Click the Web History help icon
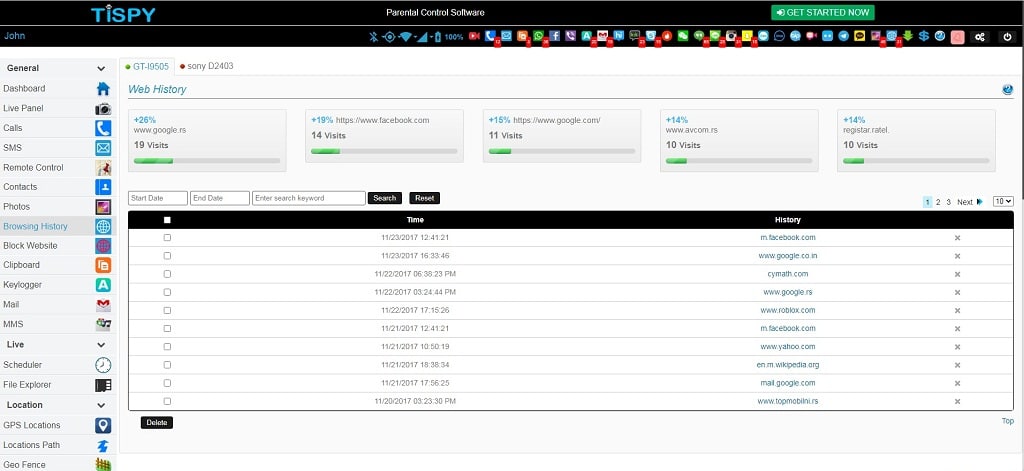The height and width of the screenshot is (471, 1024). point(1008,90)
